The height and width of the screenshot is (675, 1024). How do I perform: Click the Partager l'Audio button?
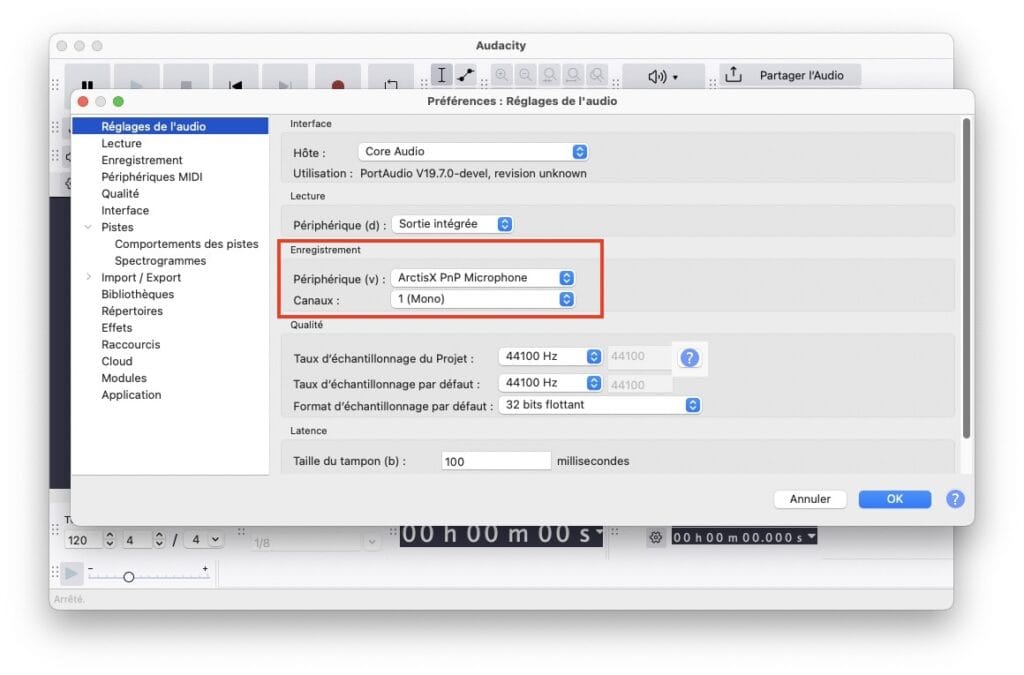[790, 75]
